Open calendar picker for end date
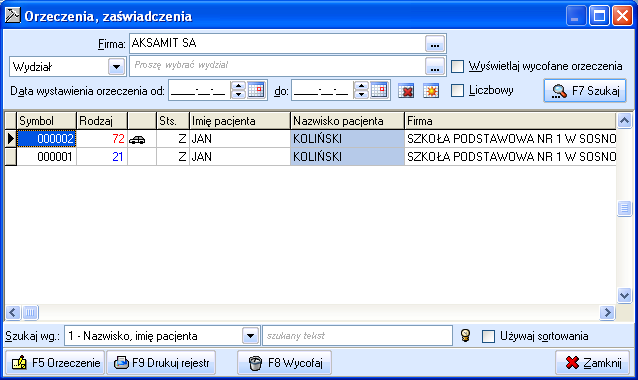 click(x=379, y=90)
